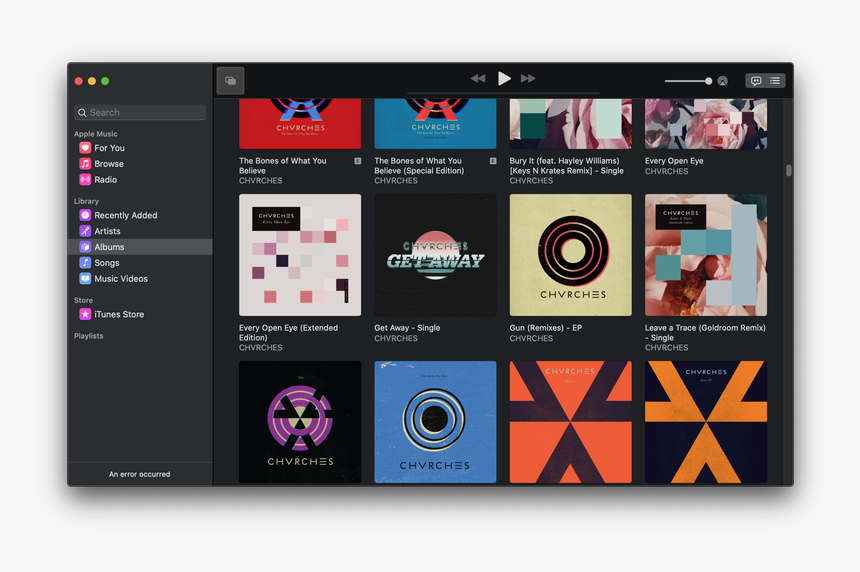
Task: Open the blue CHVRCHES circle cover
Action: click(435, 422)
